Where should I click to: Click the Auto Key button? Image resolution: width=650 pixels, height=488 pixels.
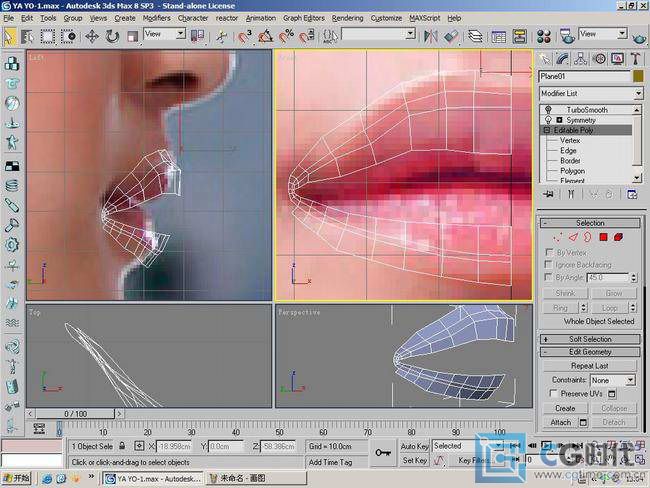(x=414, y=447)
